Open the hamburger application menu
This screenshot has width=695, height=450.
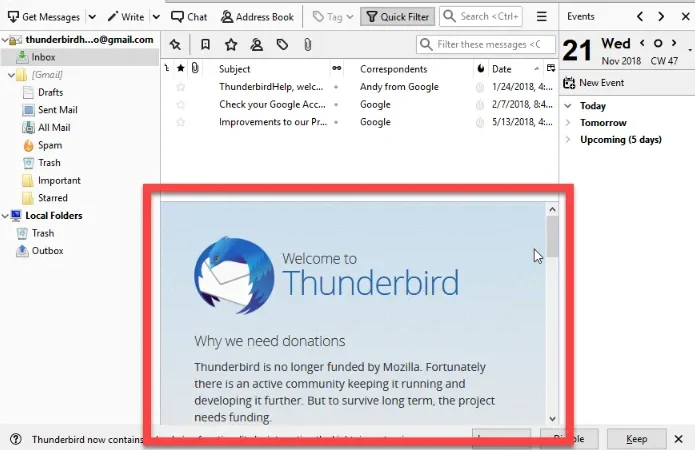[541, 17]
